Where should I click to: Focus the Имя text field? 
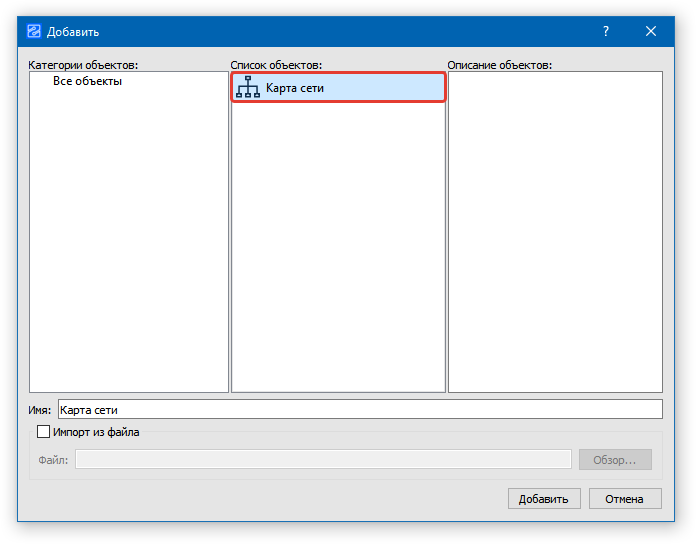(360, 409)
